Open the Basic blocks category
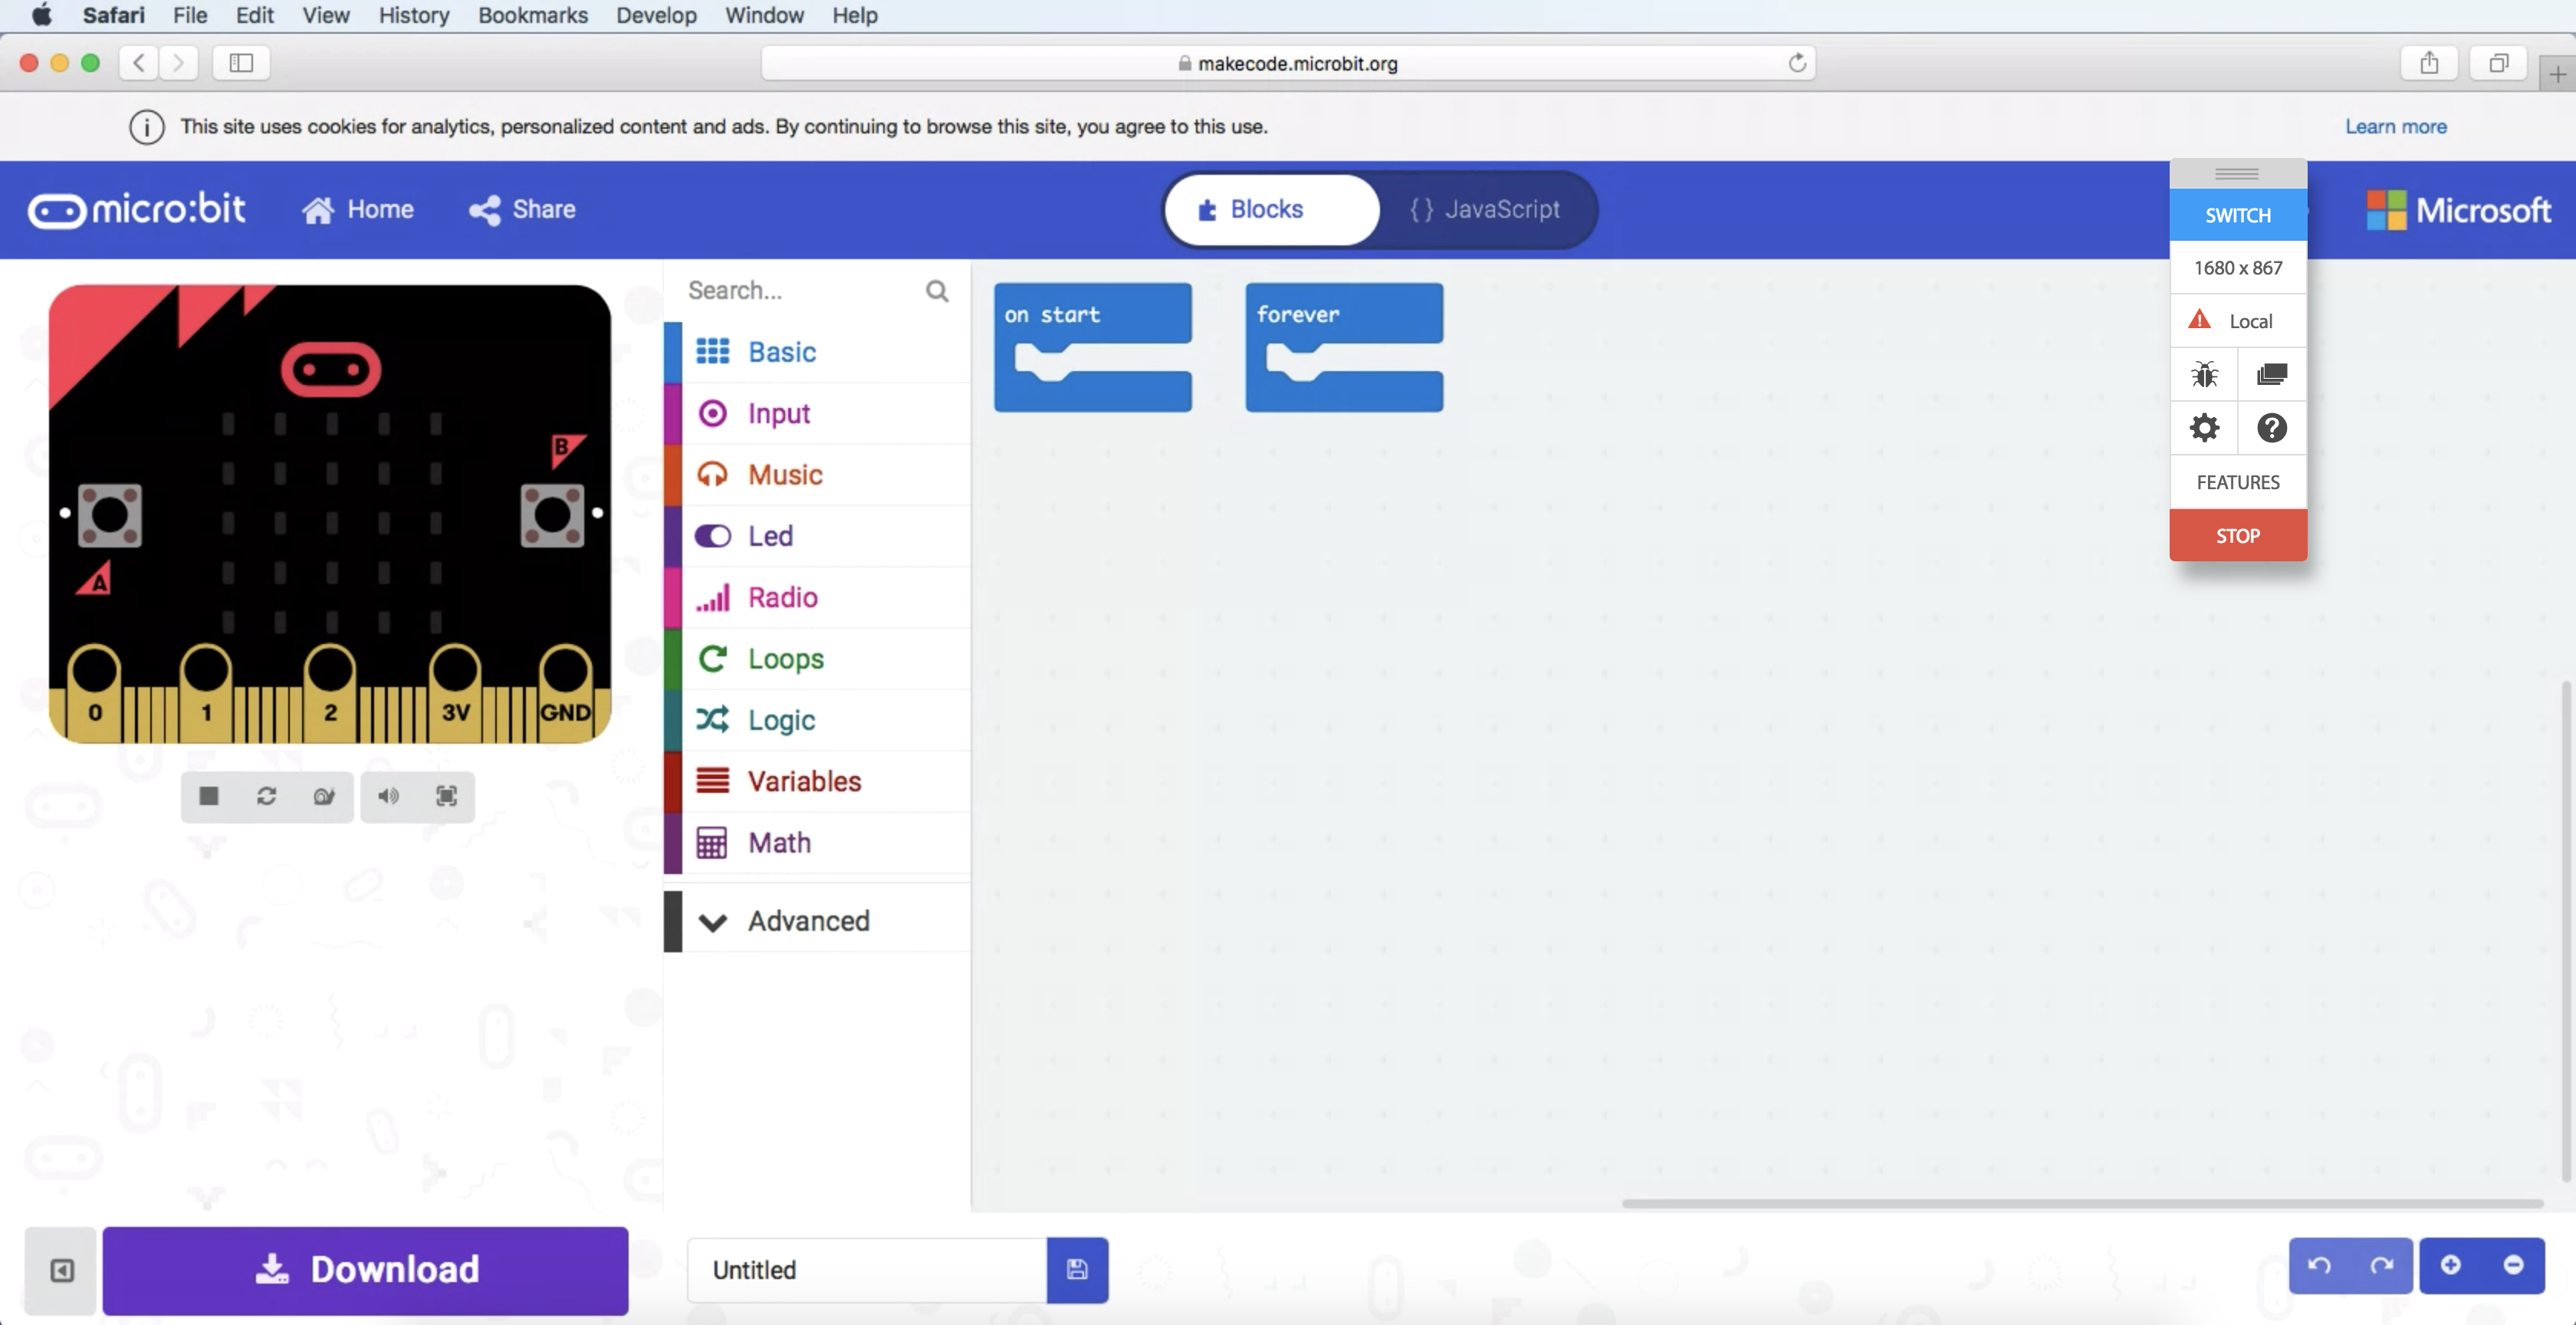The image size is (2576, 1325). (x=781, y=352)
